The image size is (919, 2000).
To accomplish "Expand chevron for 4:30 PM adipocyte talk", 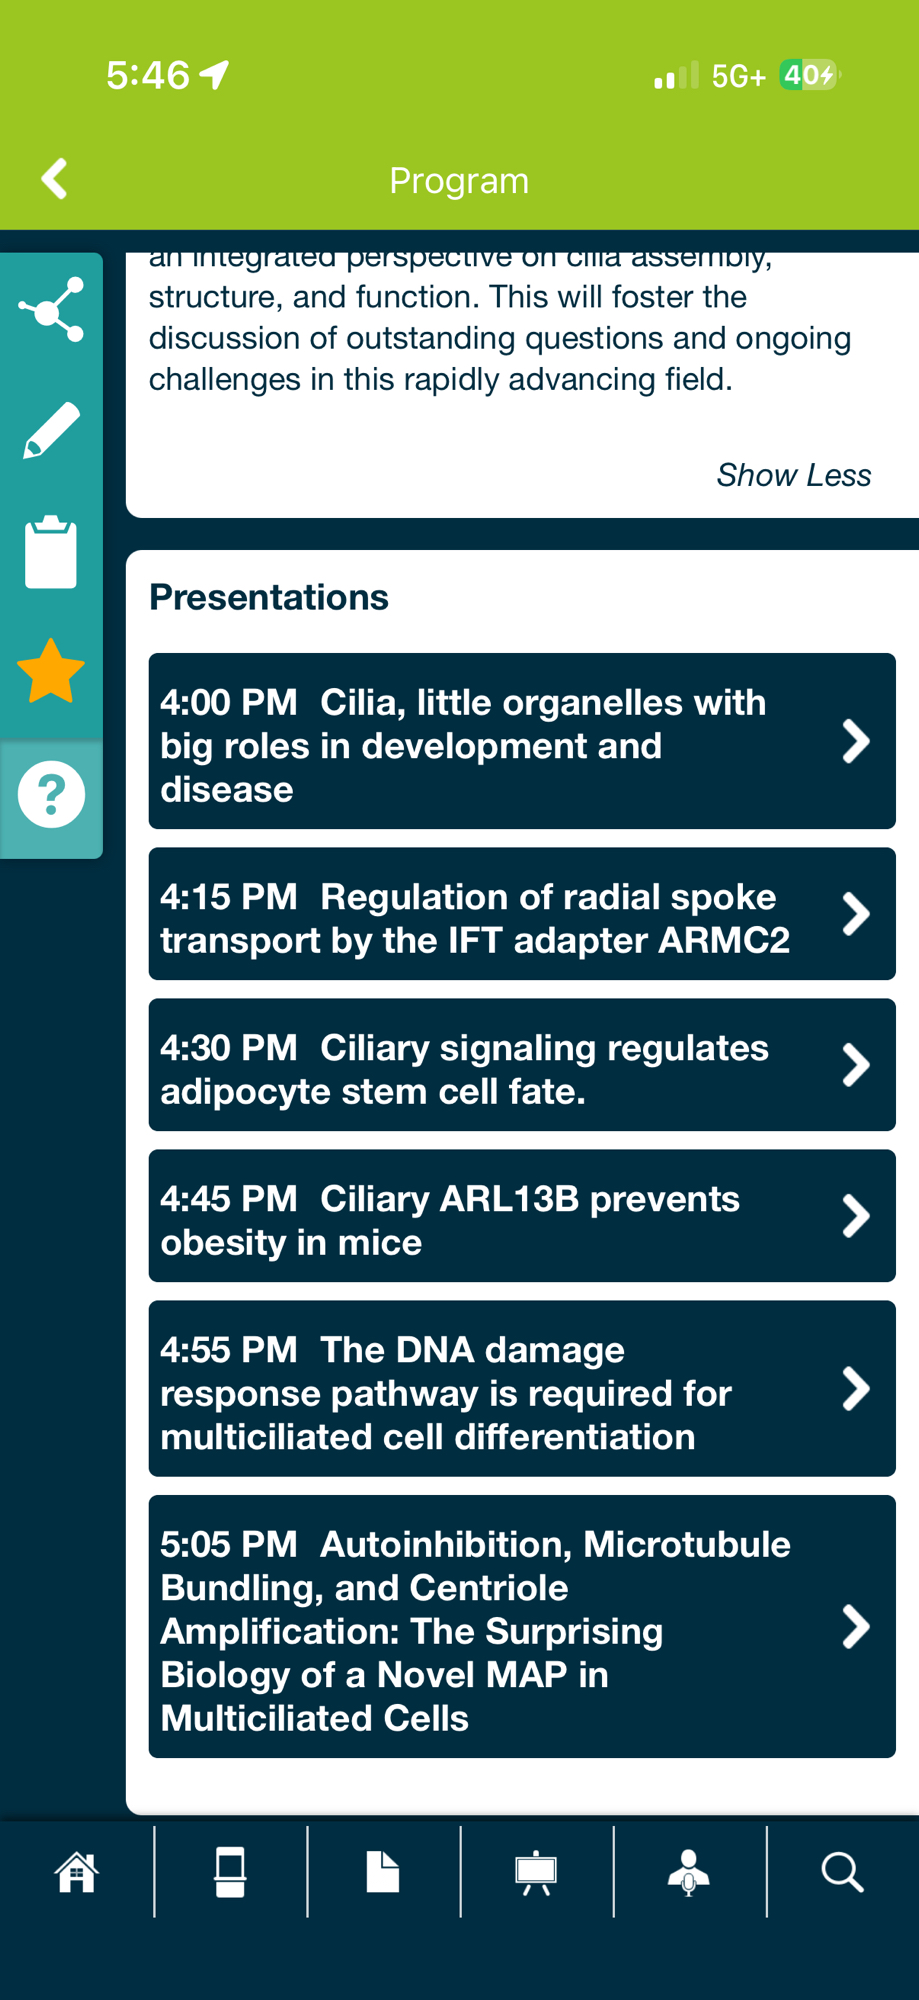I will (856, 1065).
